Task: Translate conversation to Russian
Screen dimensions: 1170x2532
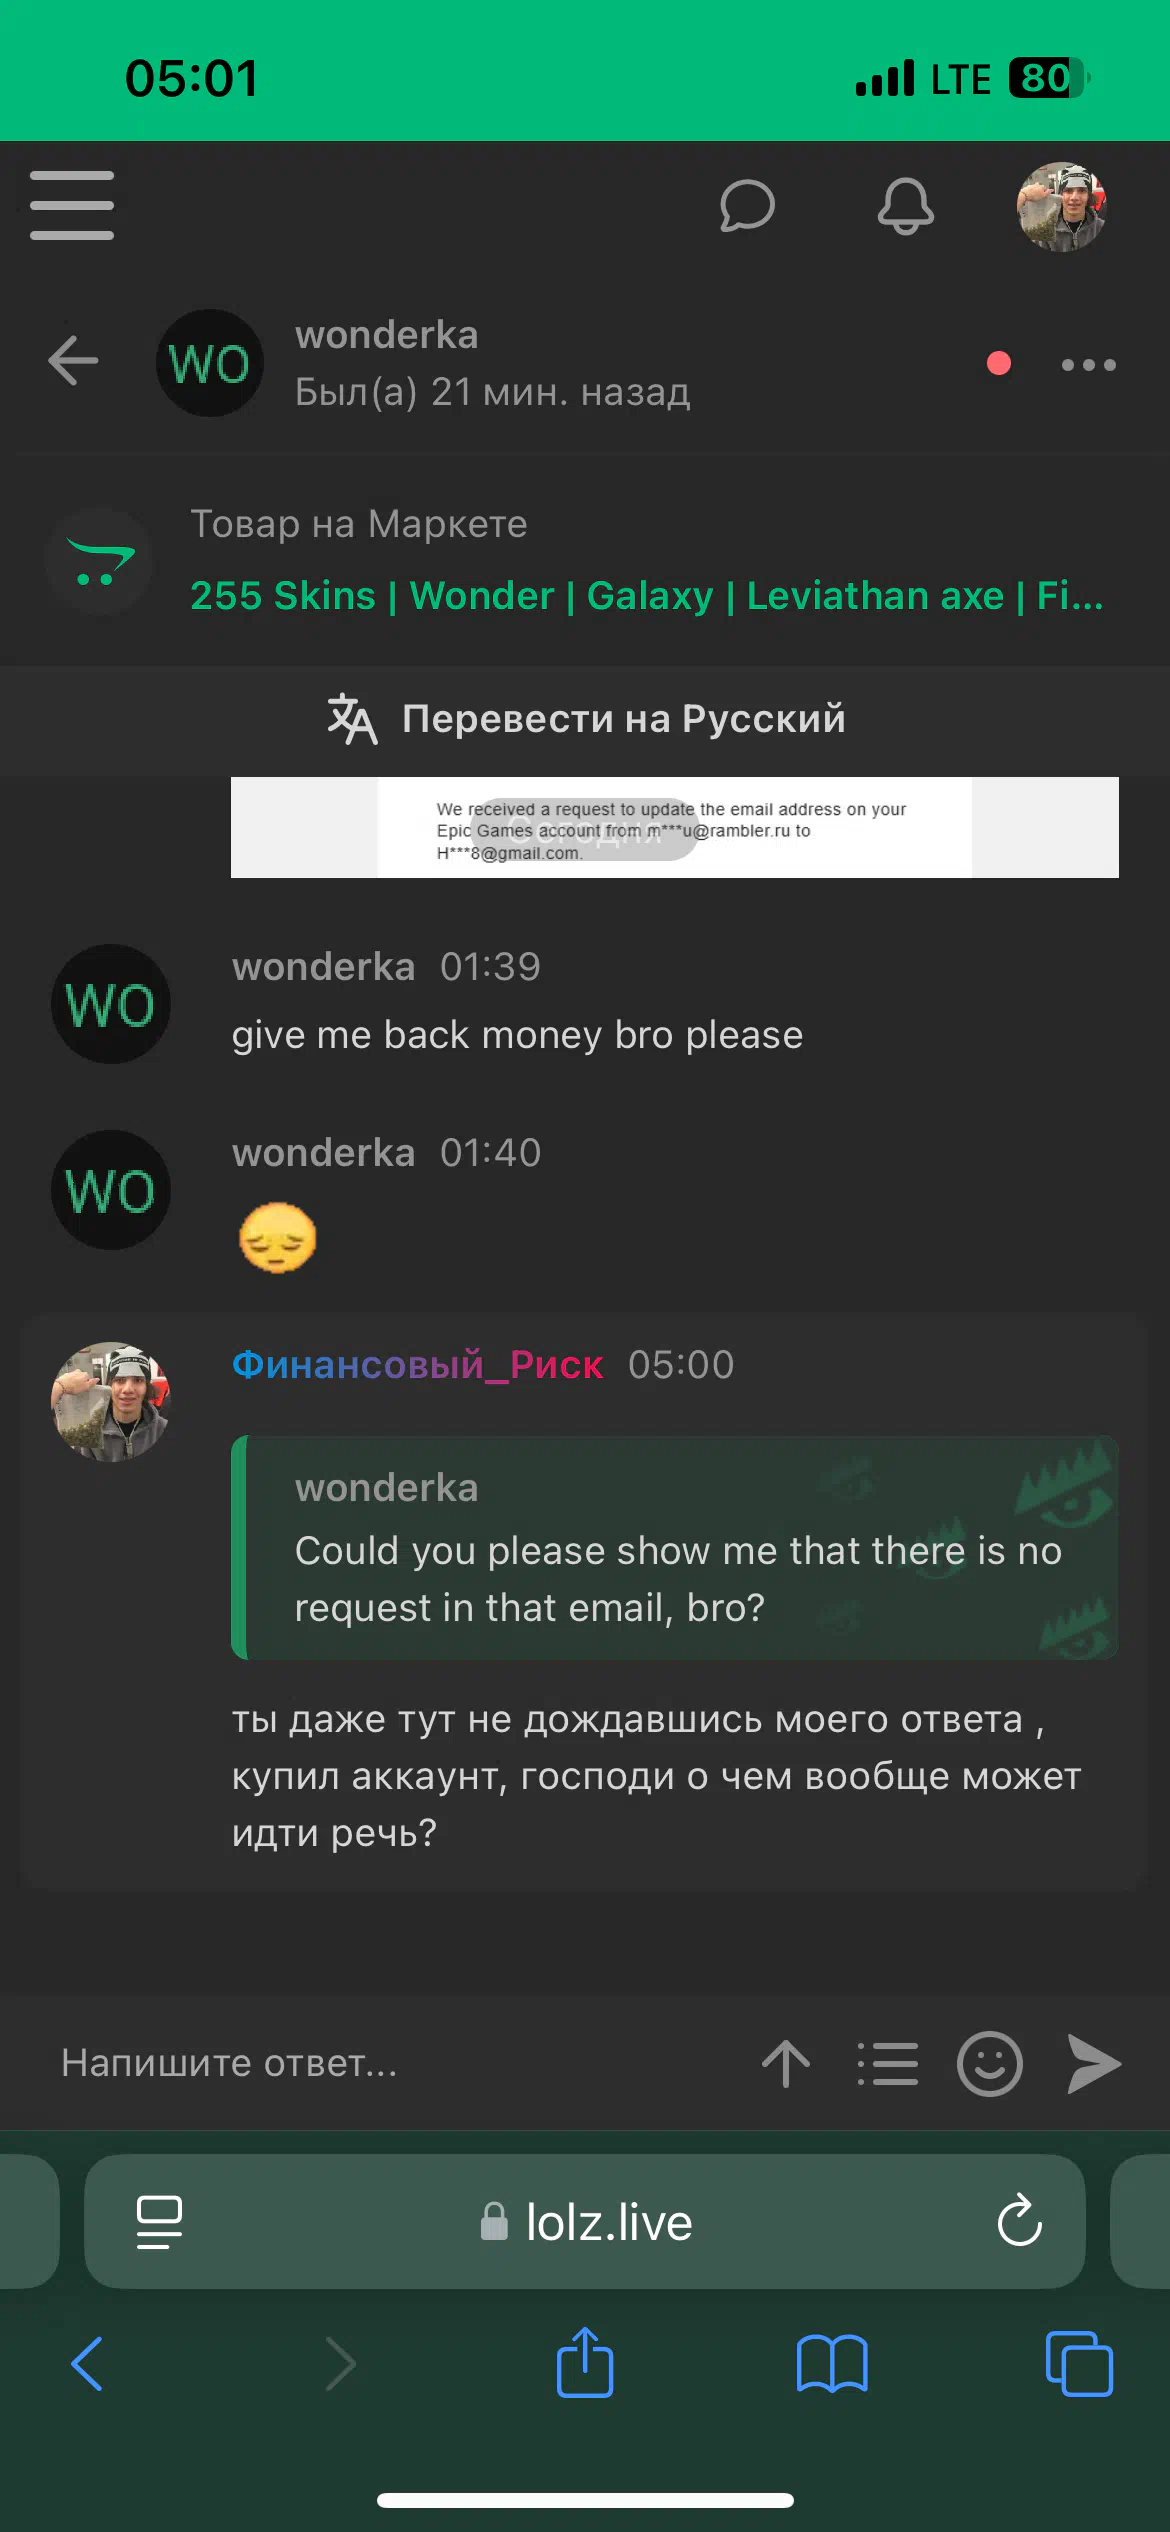Action: click(x=585, y=719)
